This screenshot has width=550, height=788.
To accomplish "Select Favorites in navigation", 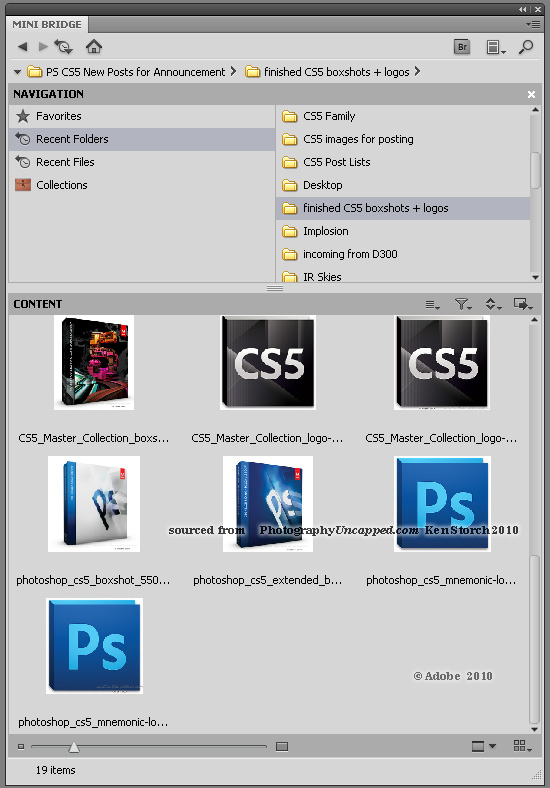I will click(142, 116).
